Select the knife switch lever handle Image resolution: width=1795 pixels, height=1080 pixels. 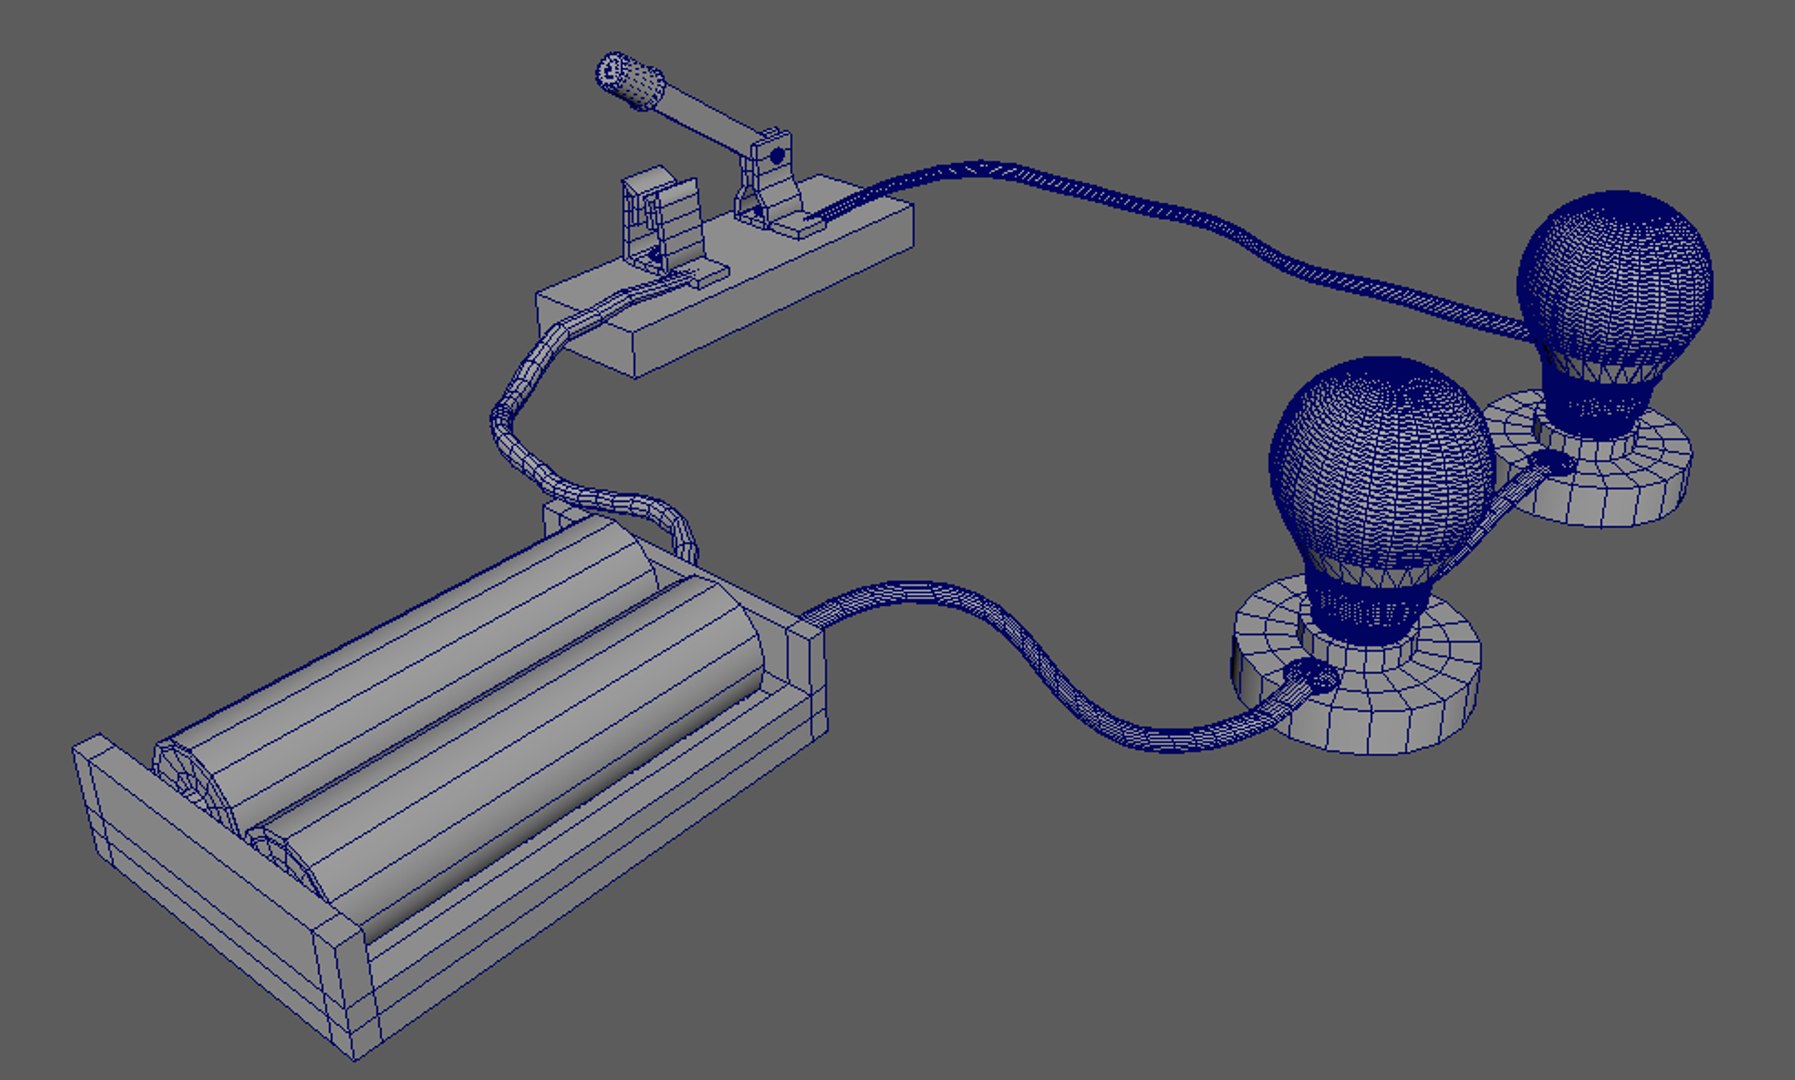tap(632, 80)
